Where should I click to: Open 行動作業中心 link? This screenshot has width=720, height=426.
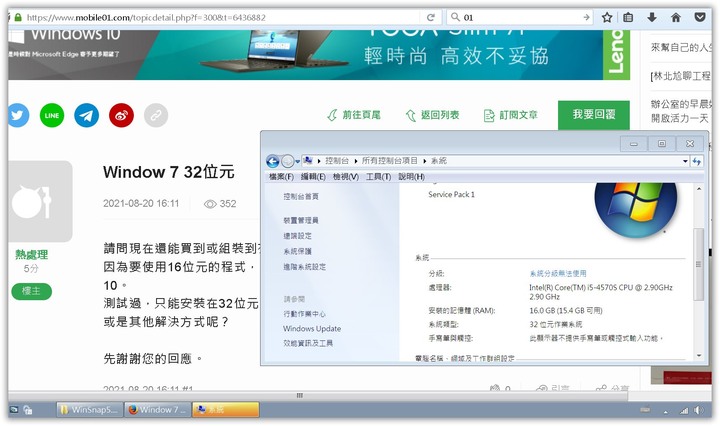point(304,314)
